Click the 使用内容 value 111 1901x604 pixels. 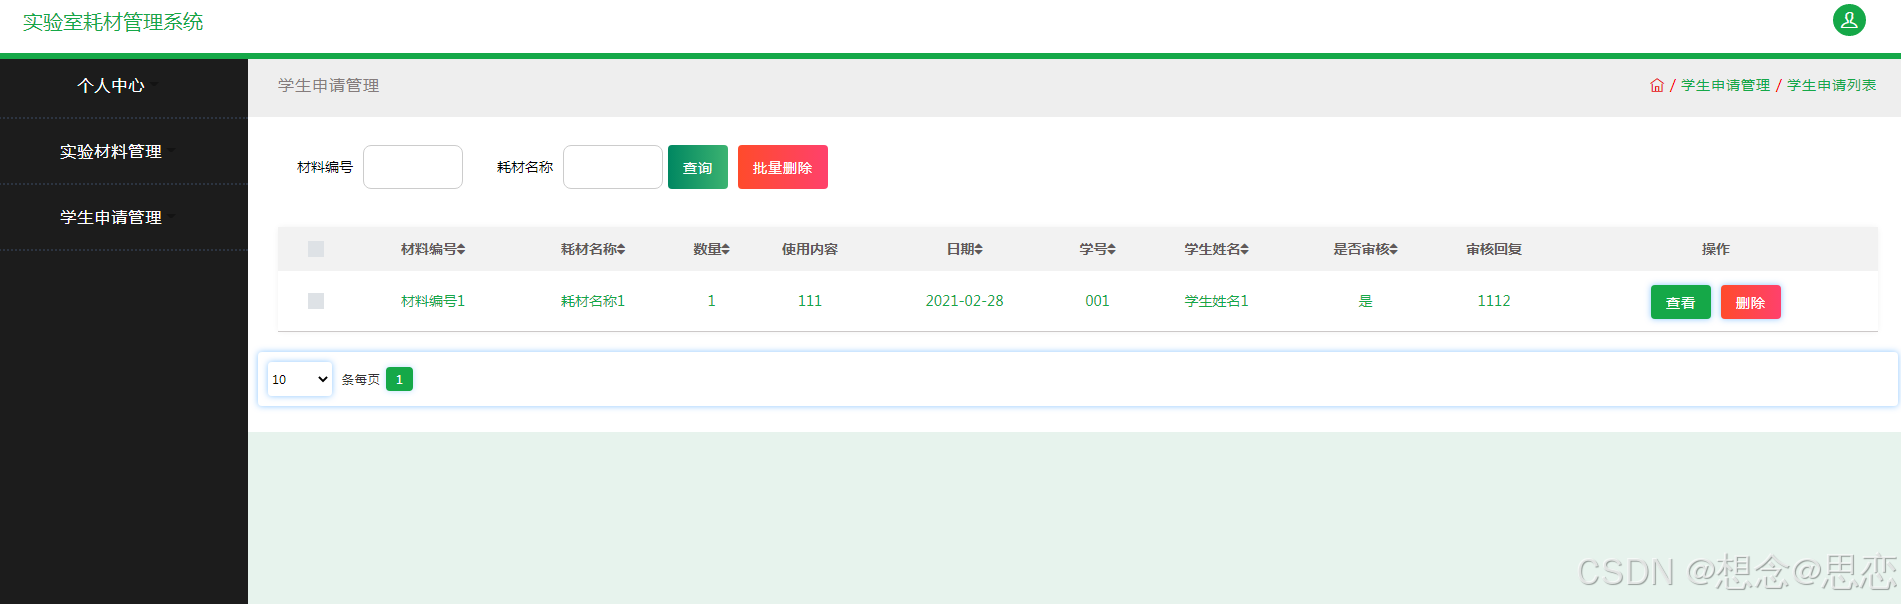pyautogui.click(x=810, y=301)
